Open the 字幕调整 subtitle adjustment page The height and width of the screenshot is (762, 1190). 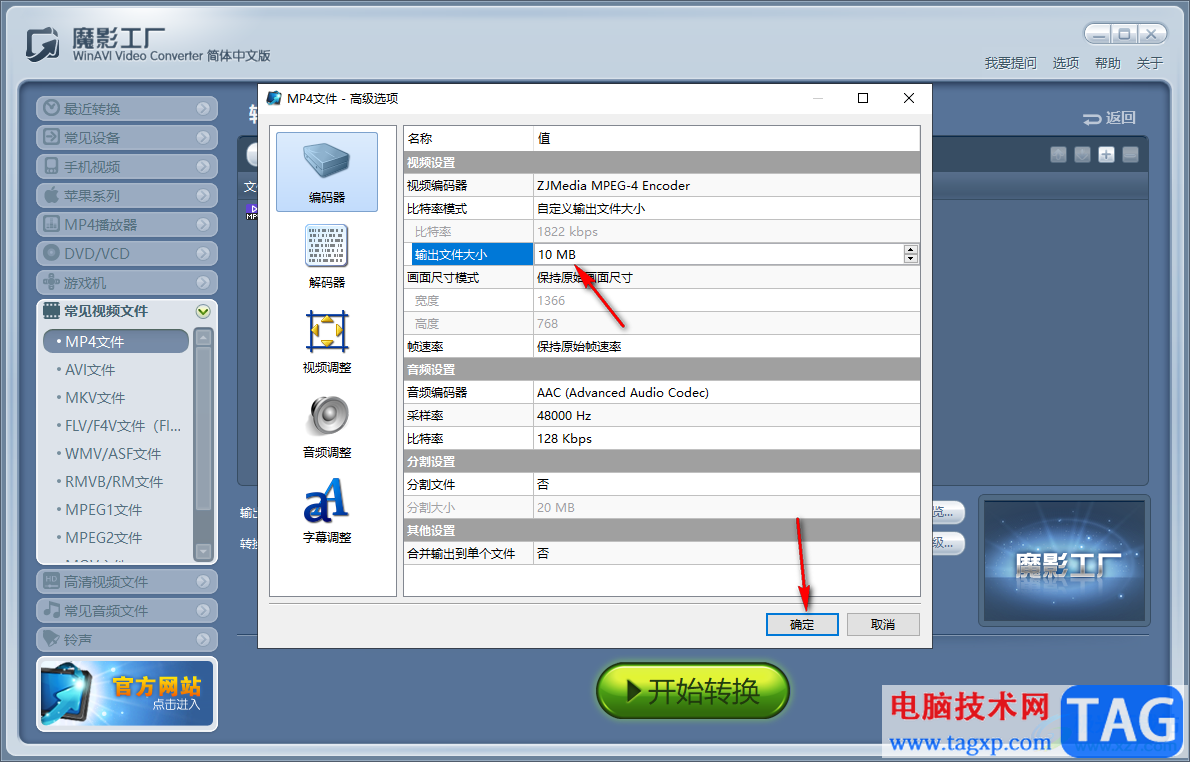327,512
